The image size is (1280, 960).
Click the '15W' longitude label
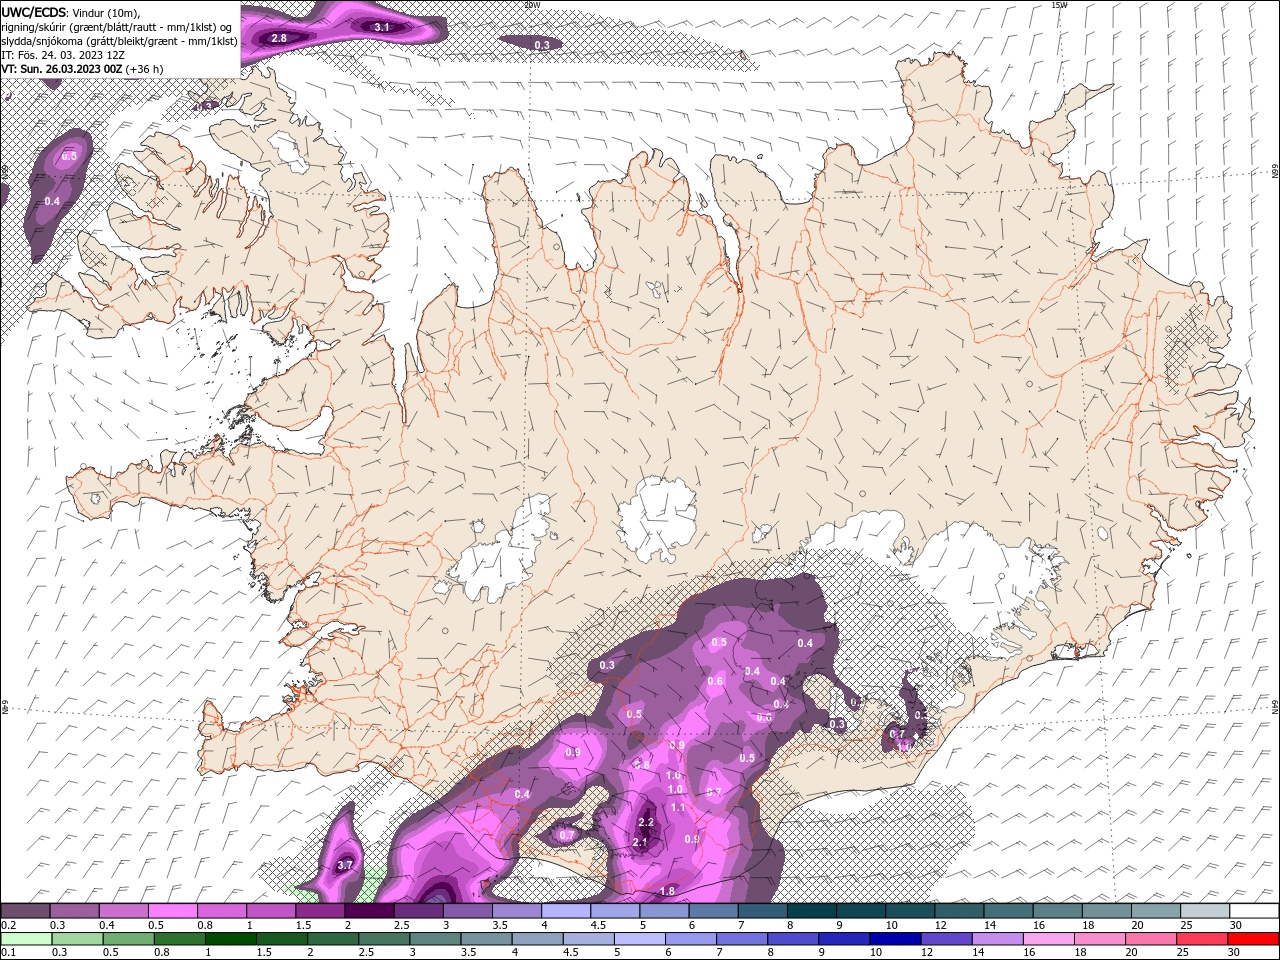(1060, 5)
